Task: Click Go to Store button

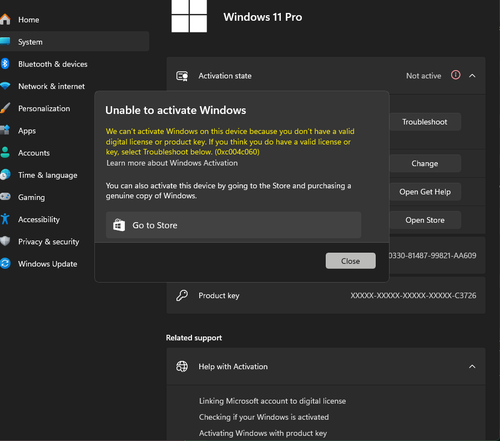Action: (x=233, y=225)
